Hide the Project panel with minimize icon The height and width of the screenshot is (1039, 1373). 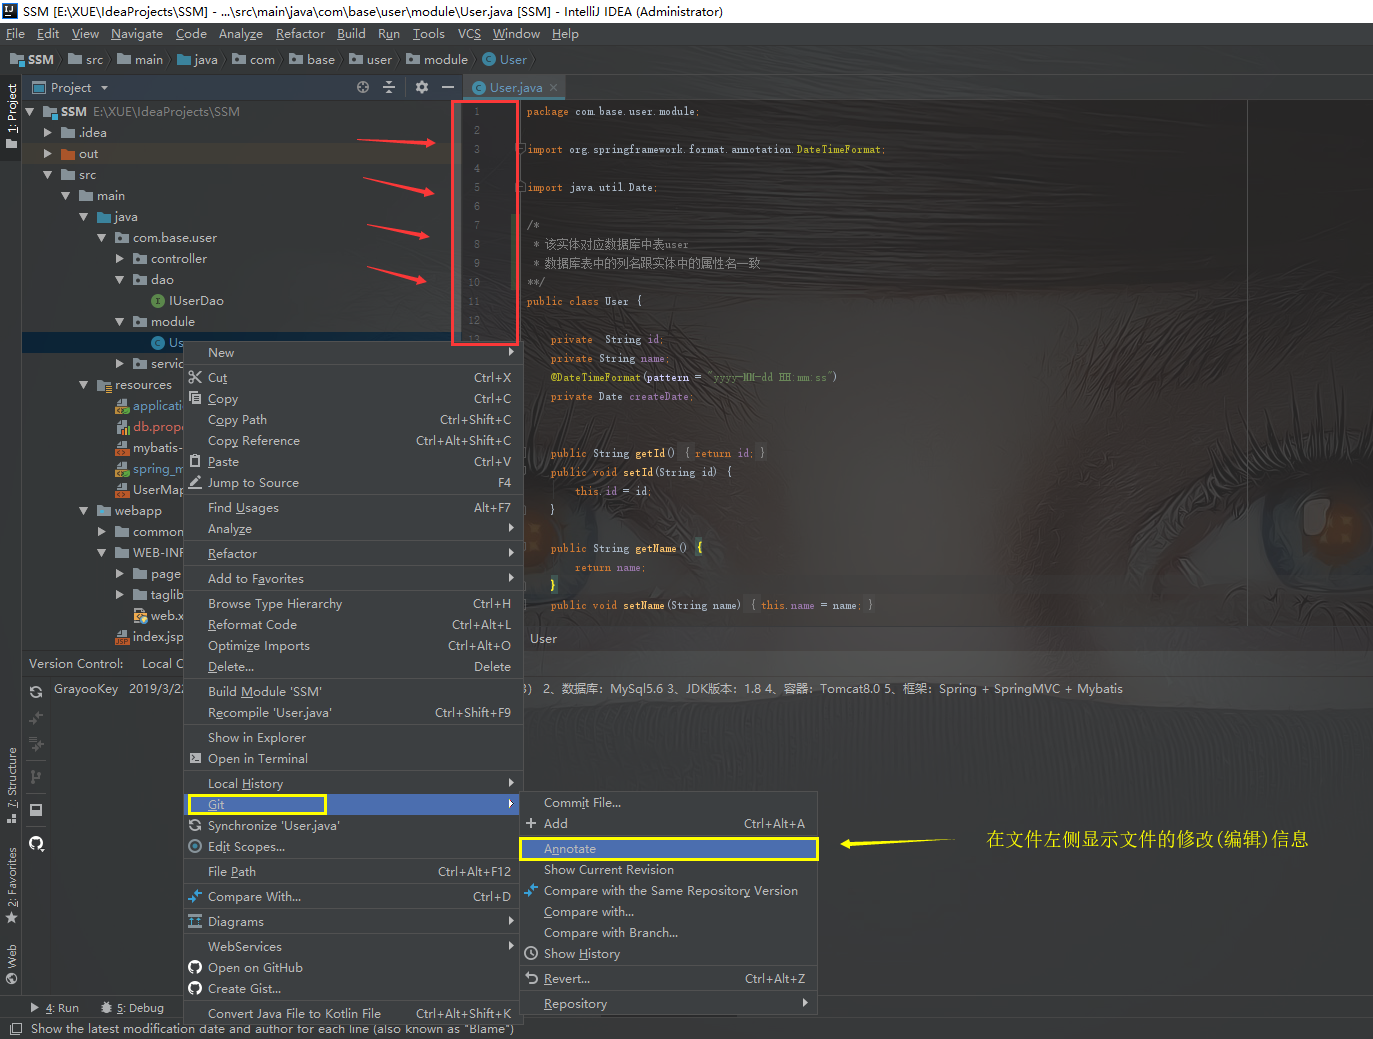pos(448,87)
